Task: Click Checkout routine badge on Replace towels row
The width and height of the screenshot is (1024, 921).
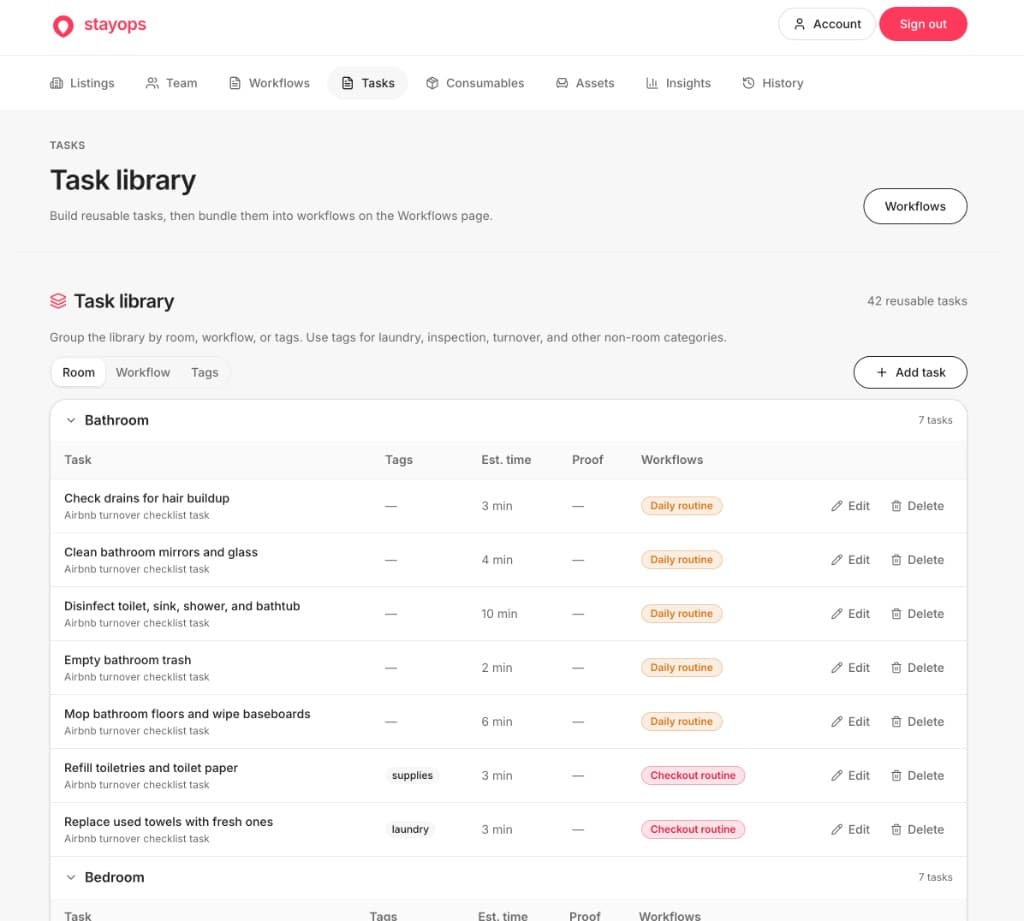Action: click(x=693, y=829)
